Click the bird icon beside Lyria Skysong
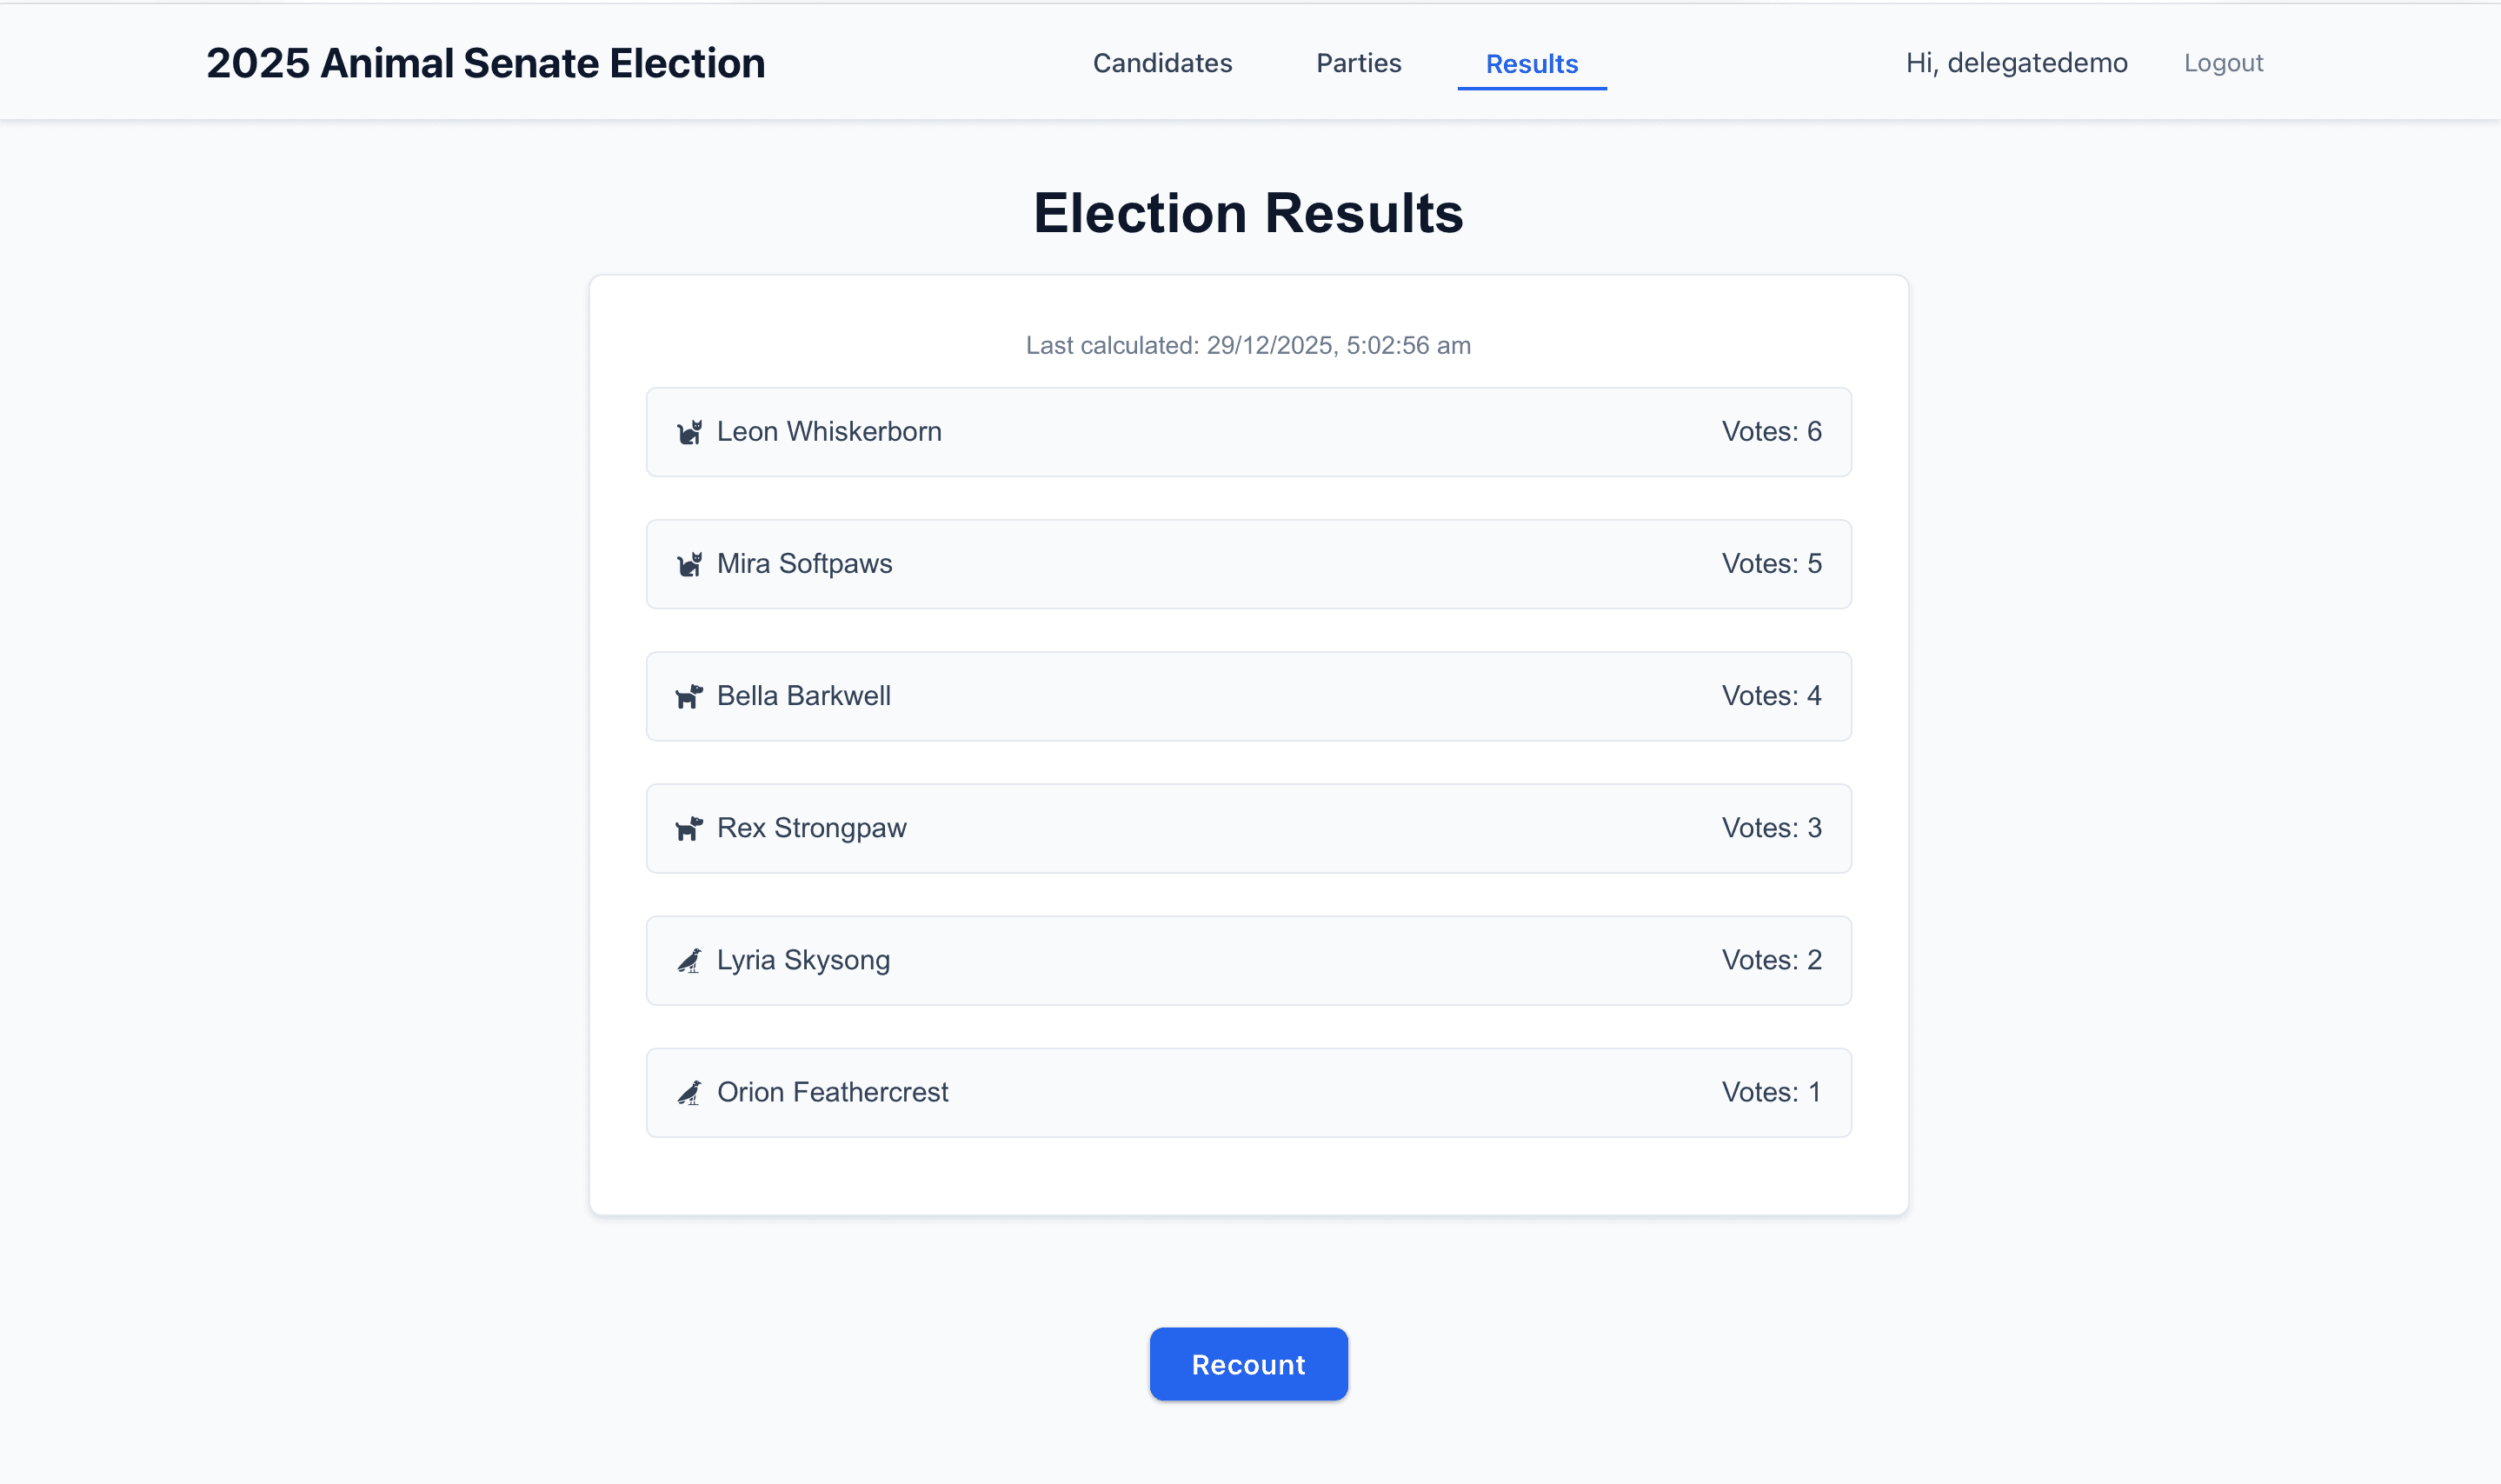The height and width of the screenshot is (1484, 2501). [x=691, y=961]
